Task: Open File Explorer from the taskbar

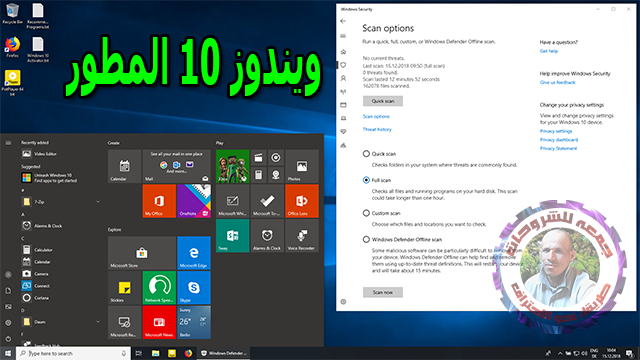Action: 156,353
